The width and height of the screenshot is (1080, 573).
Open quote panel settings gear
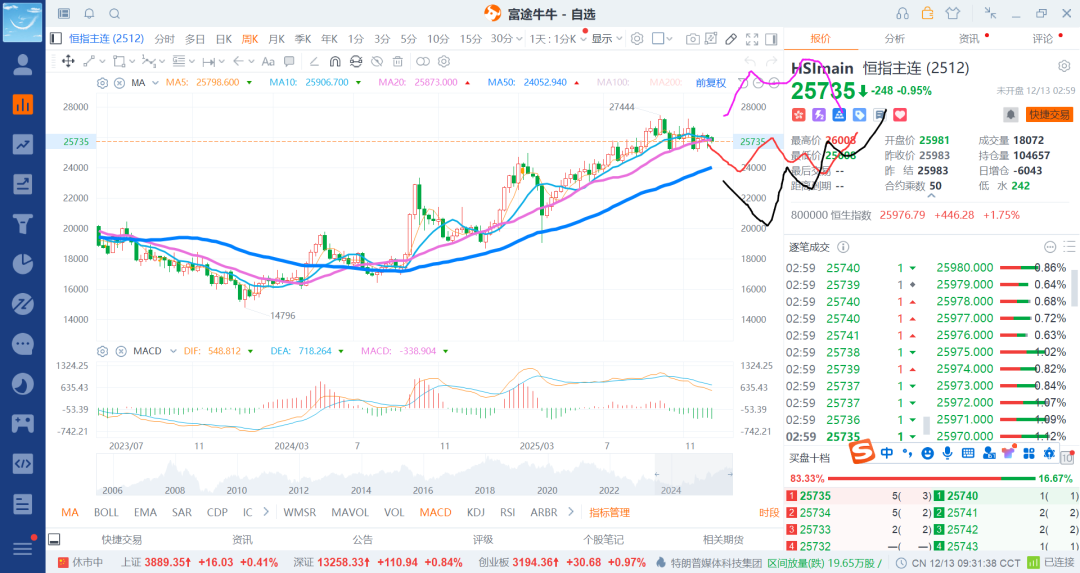pyautogui.click(x=1064, y=67)
